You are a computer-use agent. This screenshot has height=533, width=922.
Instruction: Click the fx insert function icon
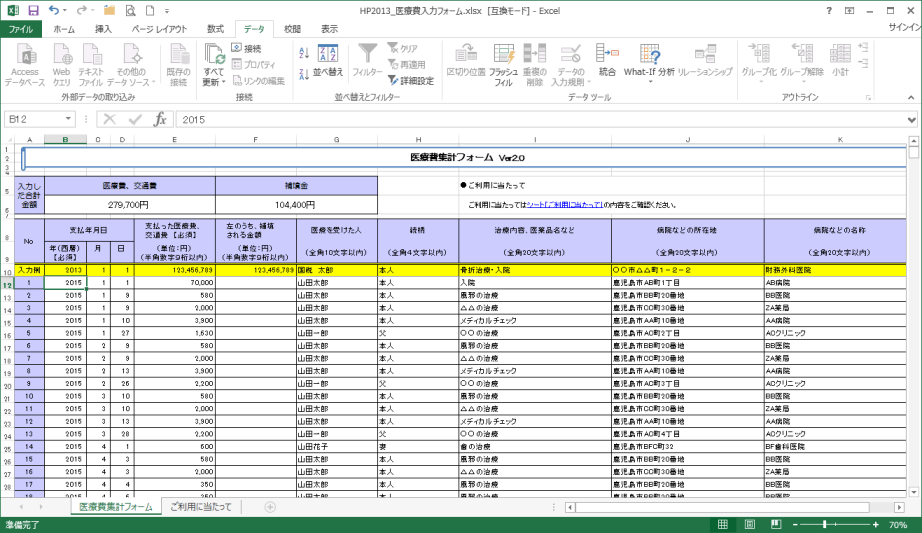pos(160,119)
